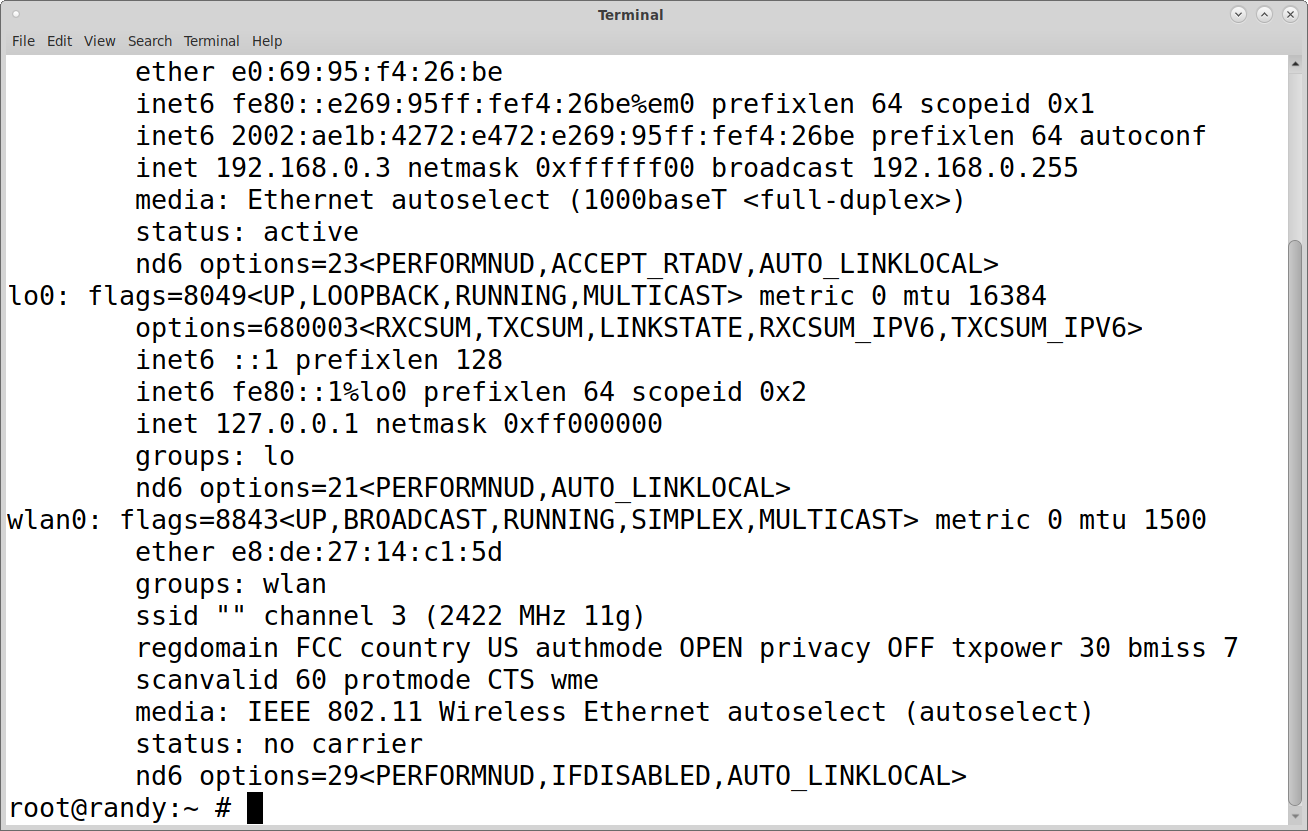This screenshot has width=1308, height=831.
Task: Open the View menu
Action: click(x=100, y=41)
